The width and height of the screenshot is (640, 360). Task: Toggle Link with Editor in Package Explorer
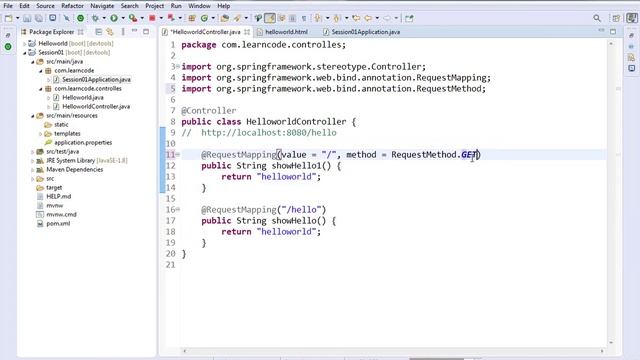[x=110, y=32]
